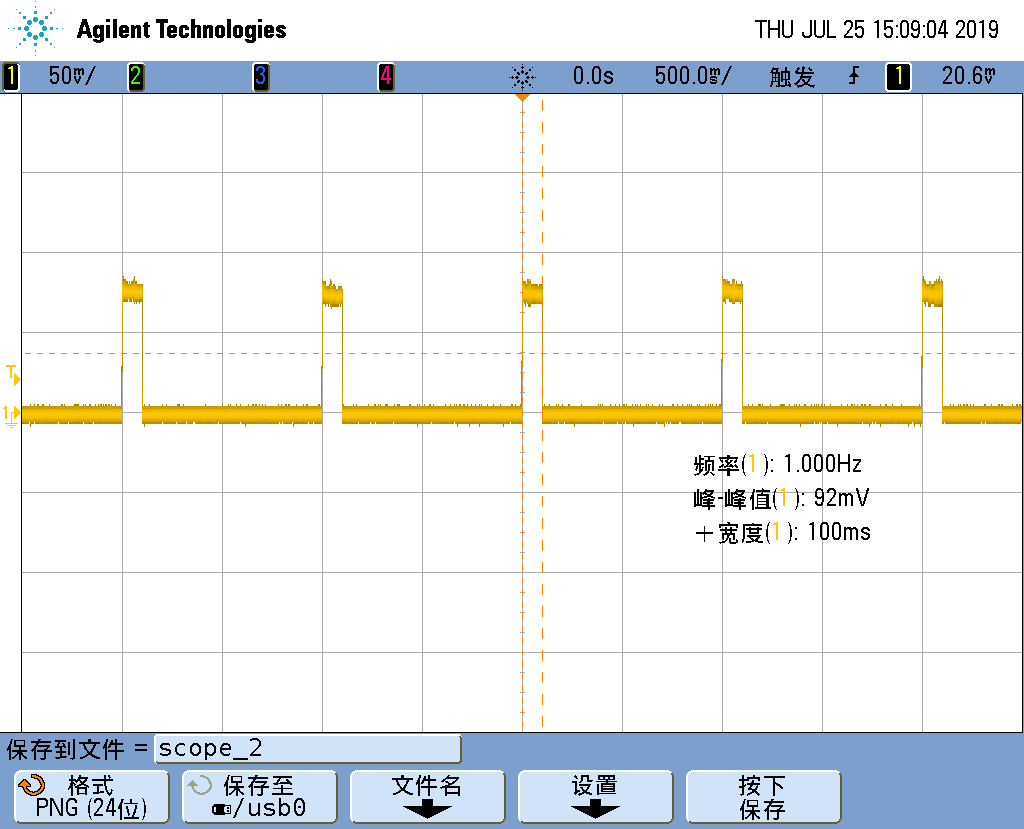The image size is (1024, 829).
Task: Toggle channel 2 green indicator
Action: (x=135, y=76)
